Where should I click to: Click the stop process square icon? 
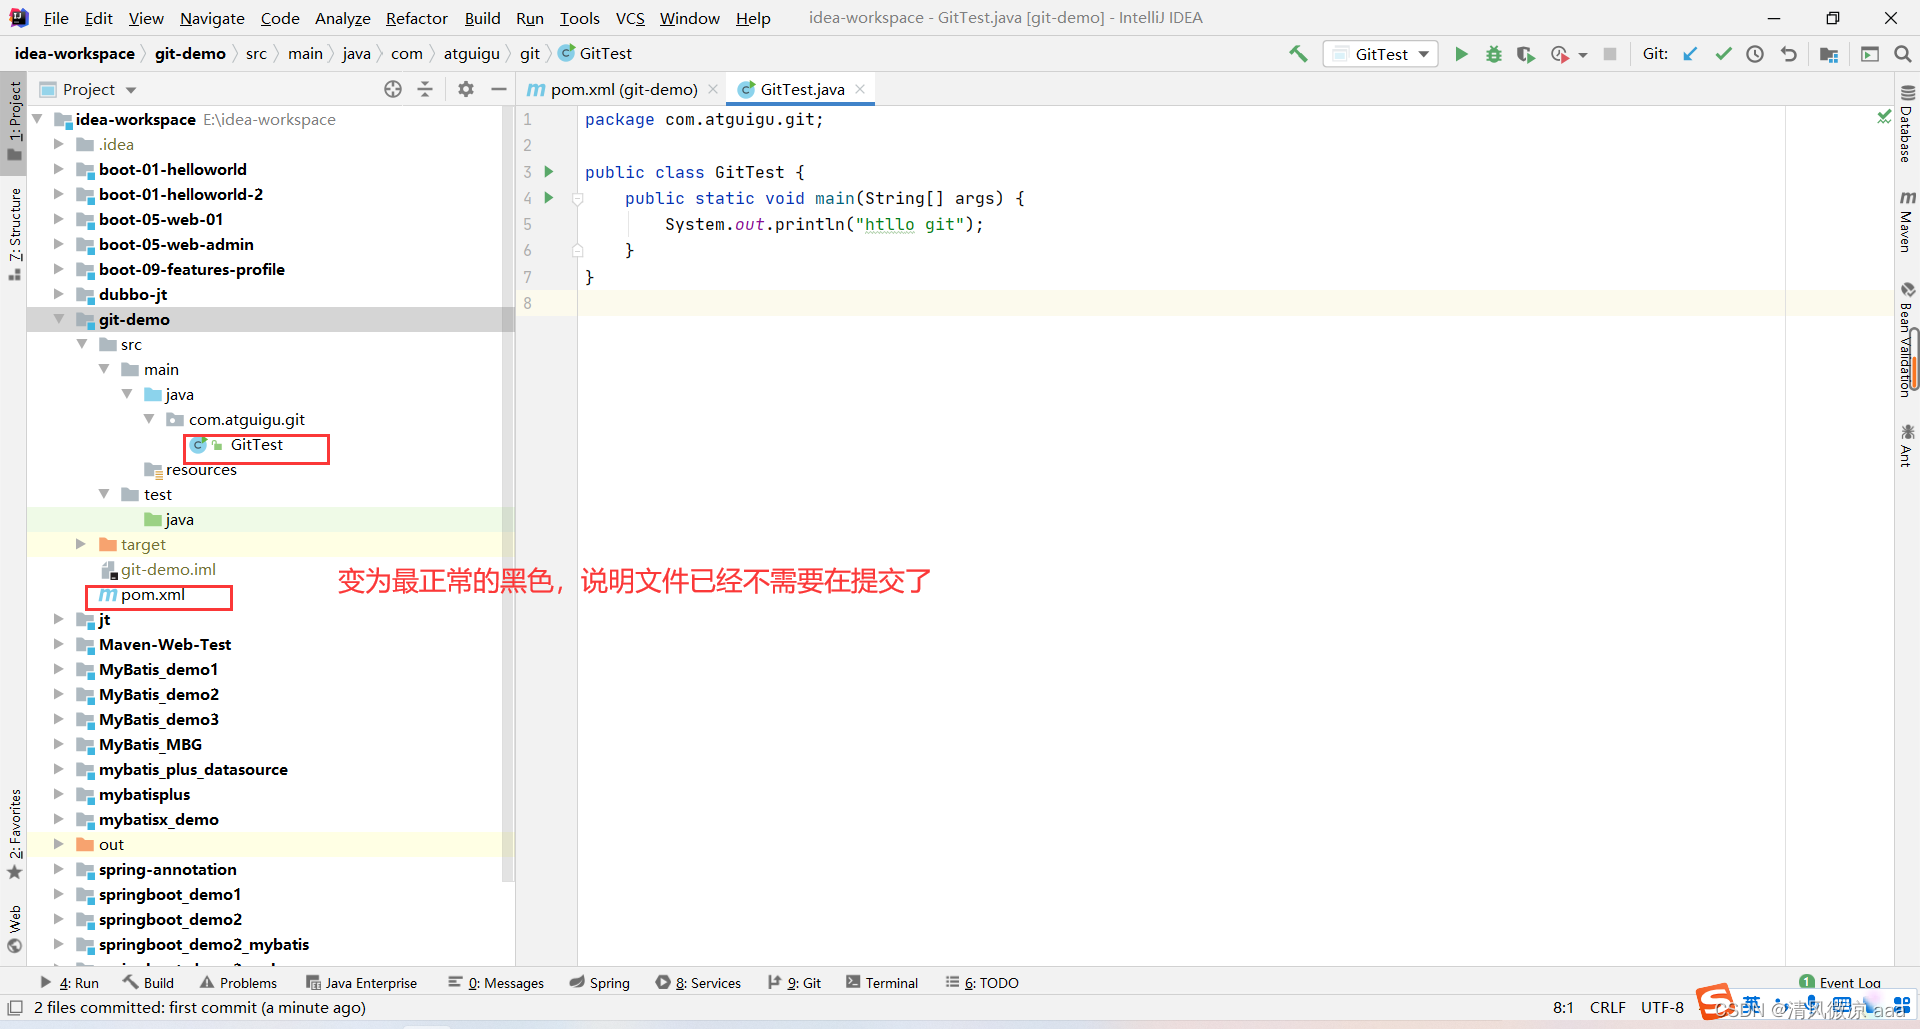coord(1610,54)
